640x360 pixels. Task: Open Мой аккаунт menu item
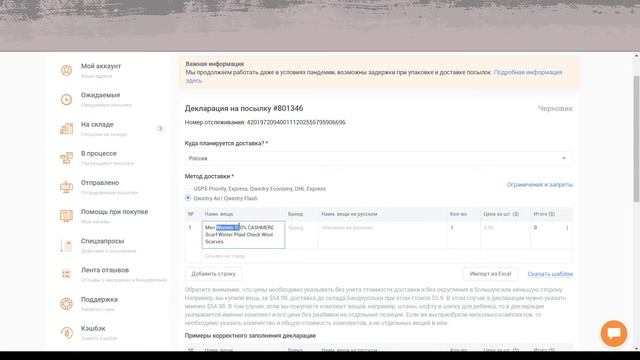101,66
